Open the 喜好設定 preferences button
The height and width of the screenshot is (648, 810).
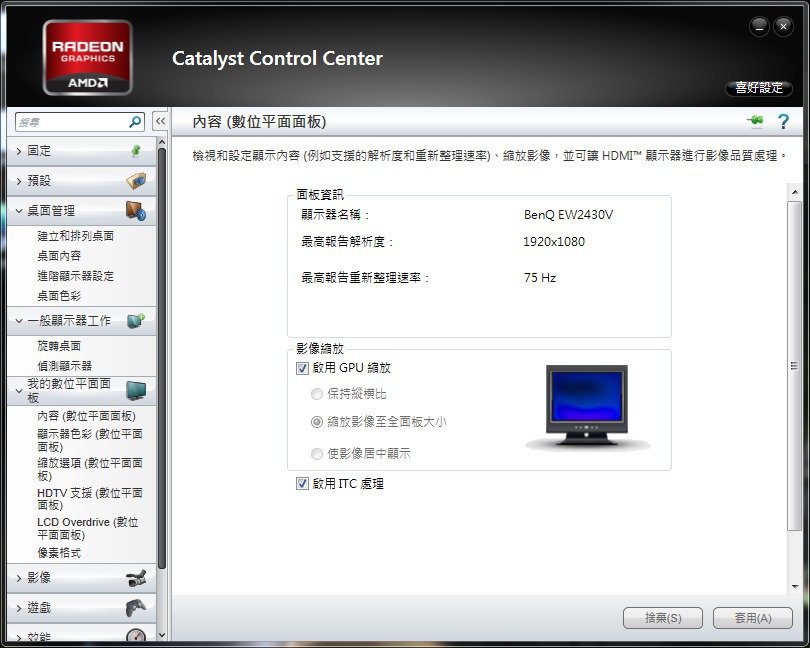[x=759, y=88]
